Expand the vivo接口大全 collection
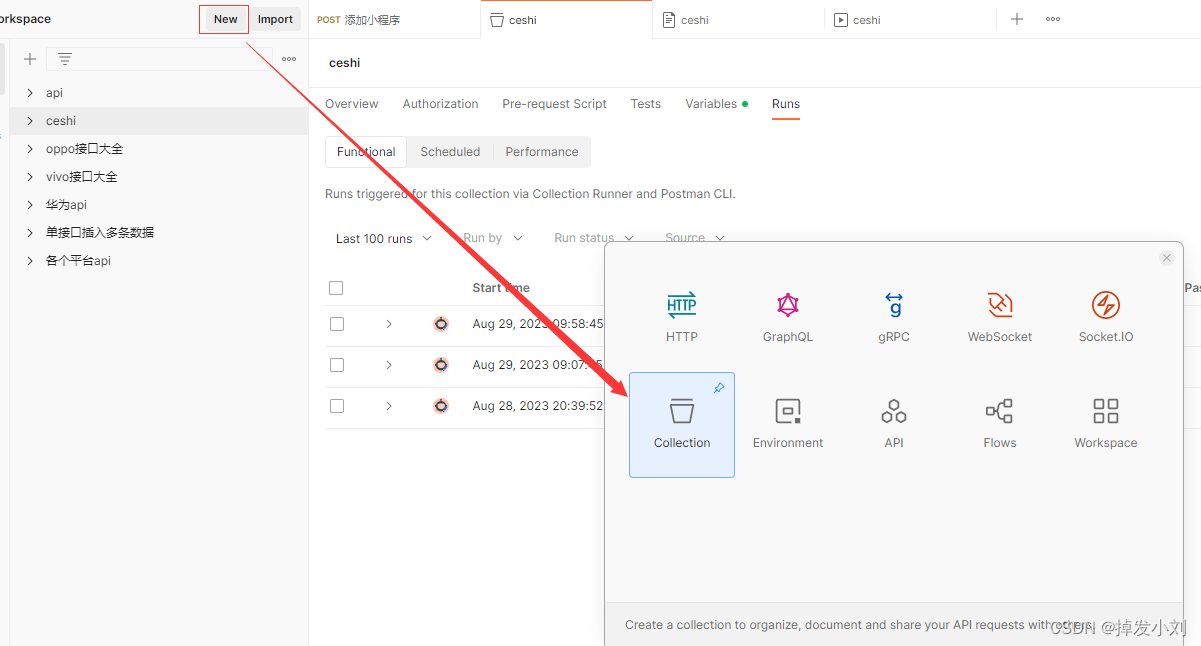 [30, 177]
